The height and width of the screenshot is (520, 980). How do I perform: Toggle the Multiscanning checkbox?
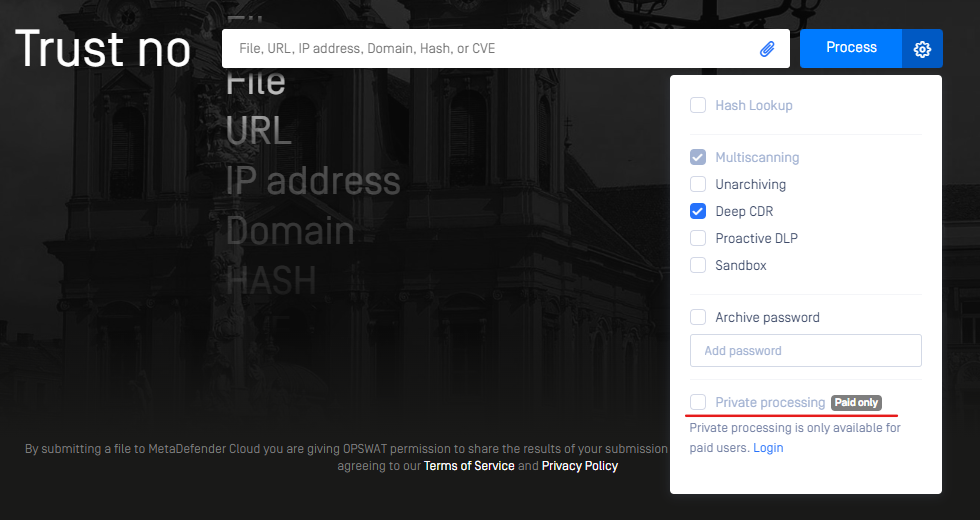[x=698, y=157]
